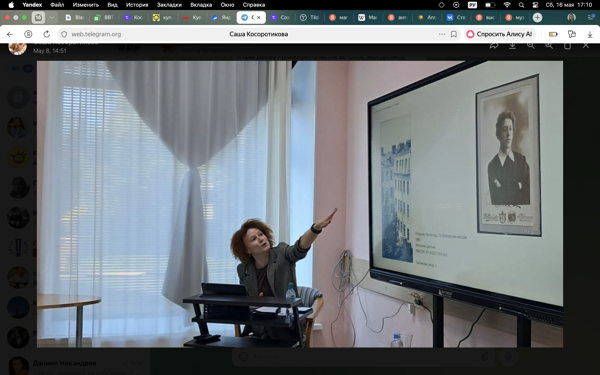Open the Закладки menu
The width and height of the screenshot is (600, 375).
click(x=169, y=5)
